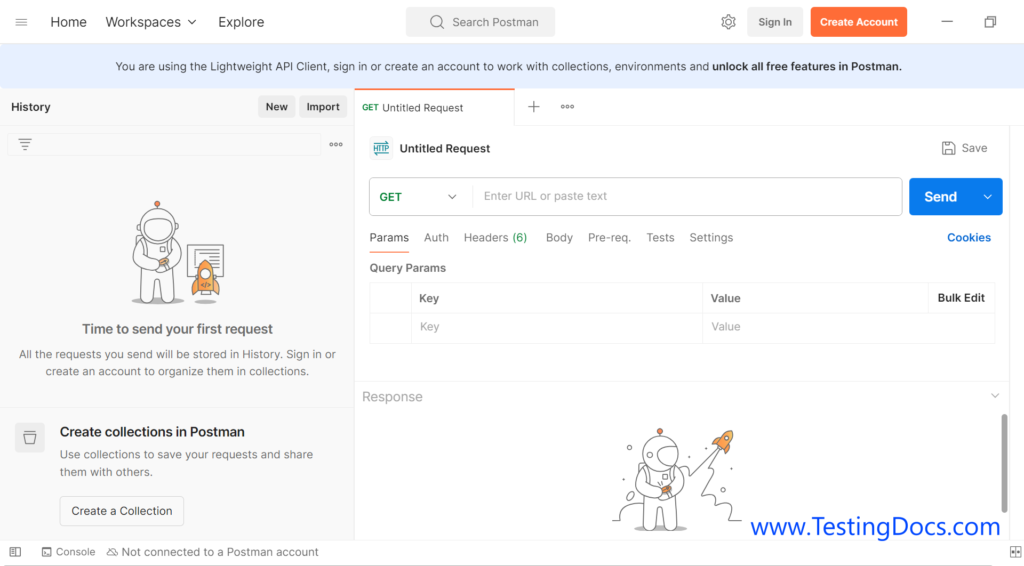1024x566 pixels.
Task: Toggle two-pane layout in bottom-right corner
Action: click(1015, 552)
